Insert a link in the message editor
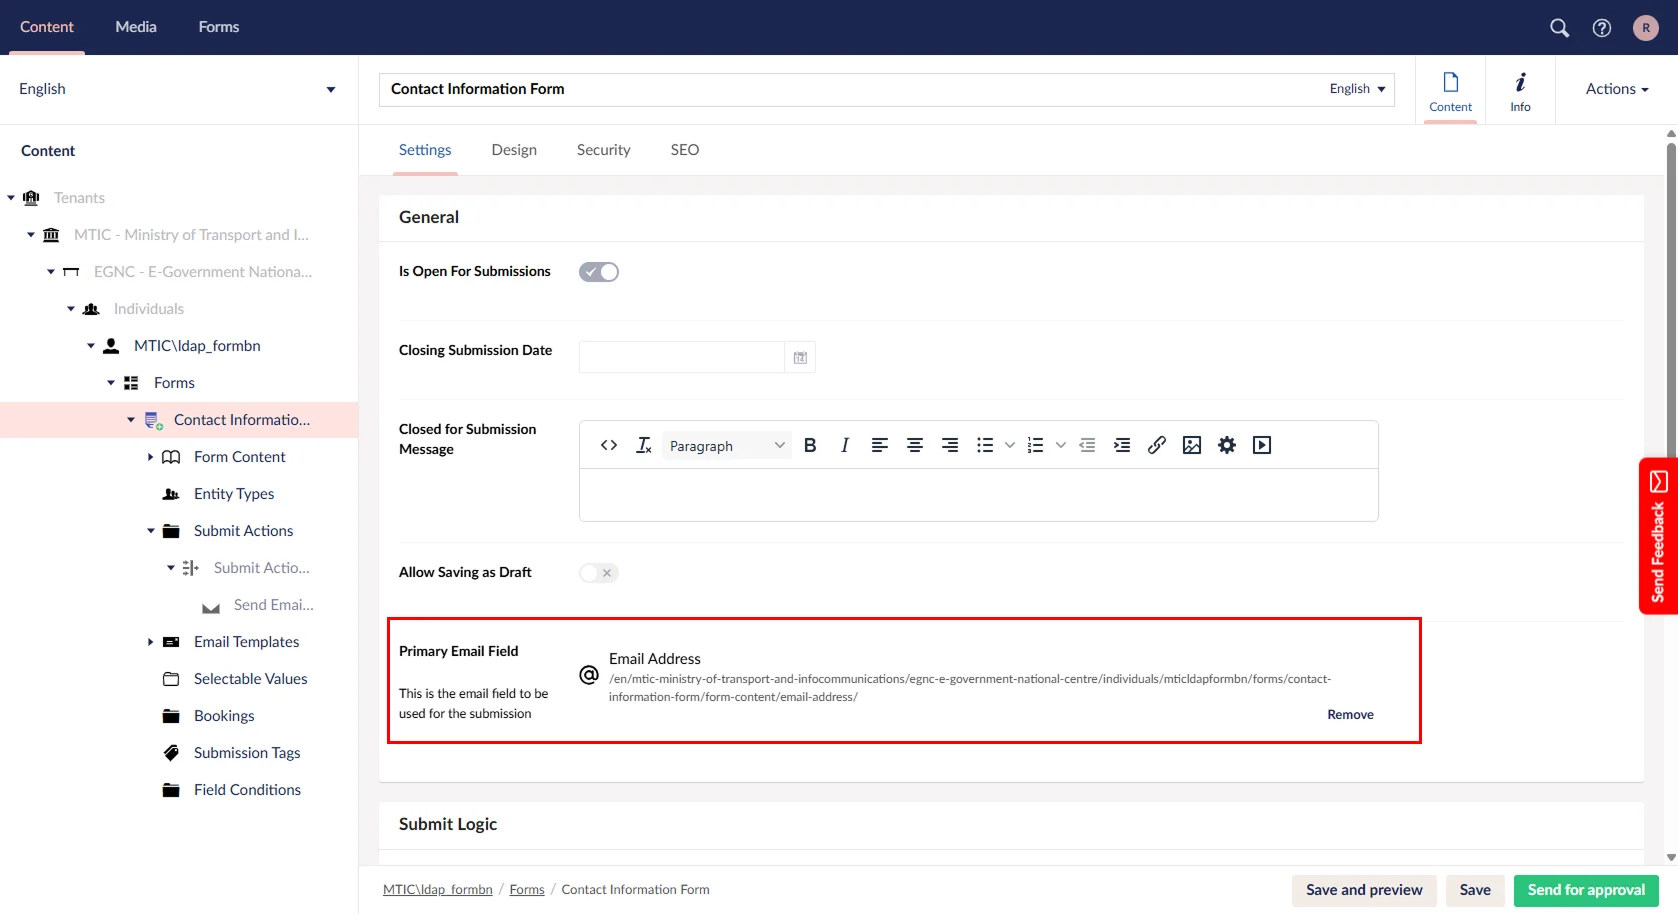The image size is (1678, 914). click(1156, 445)
